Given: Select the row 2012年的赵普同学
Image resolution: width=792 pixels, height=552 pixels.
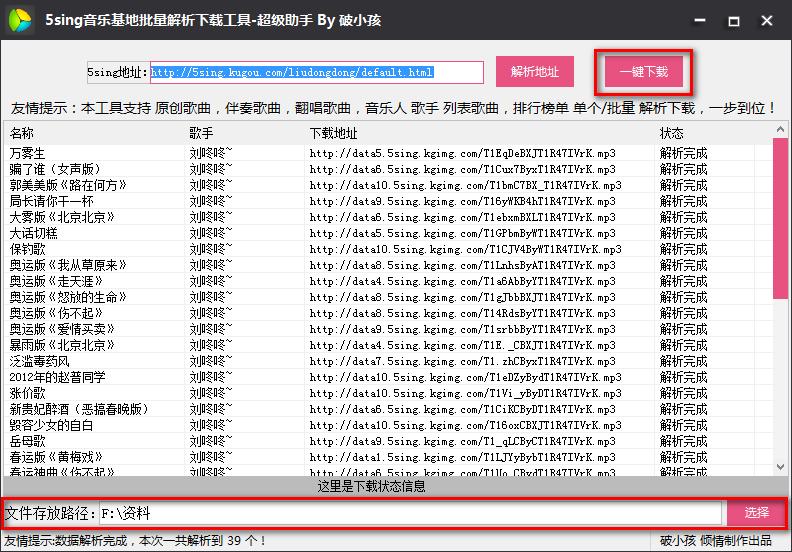Looking at the screenshot, I should (388, 377).
